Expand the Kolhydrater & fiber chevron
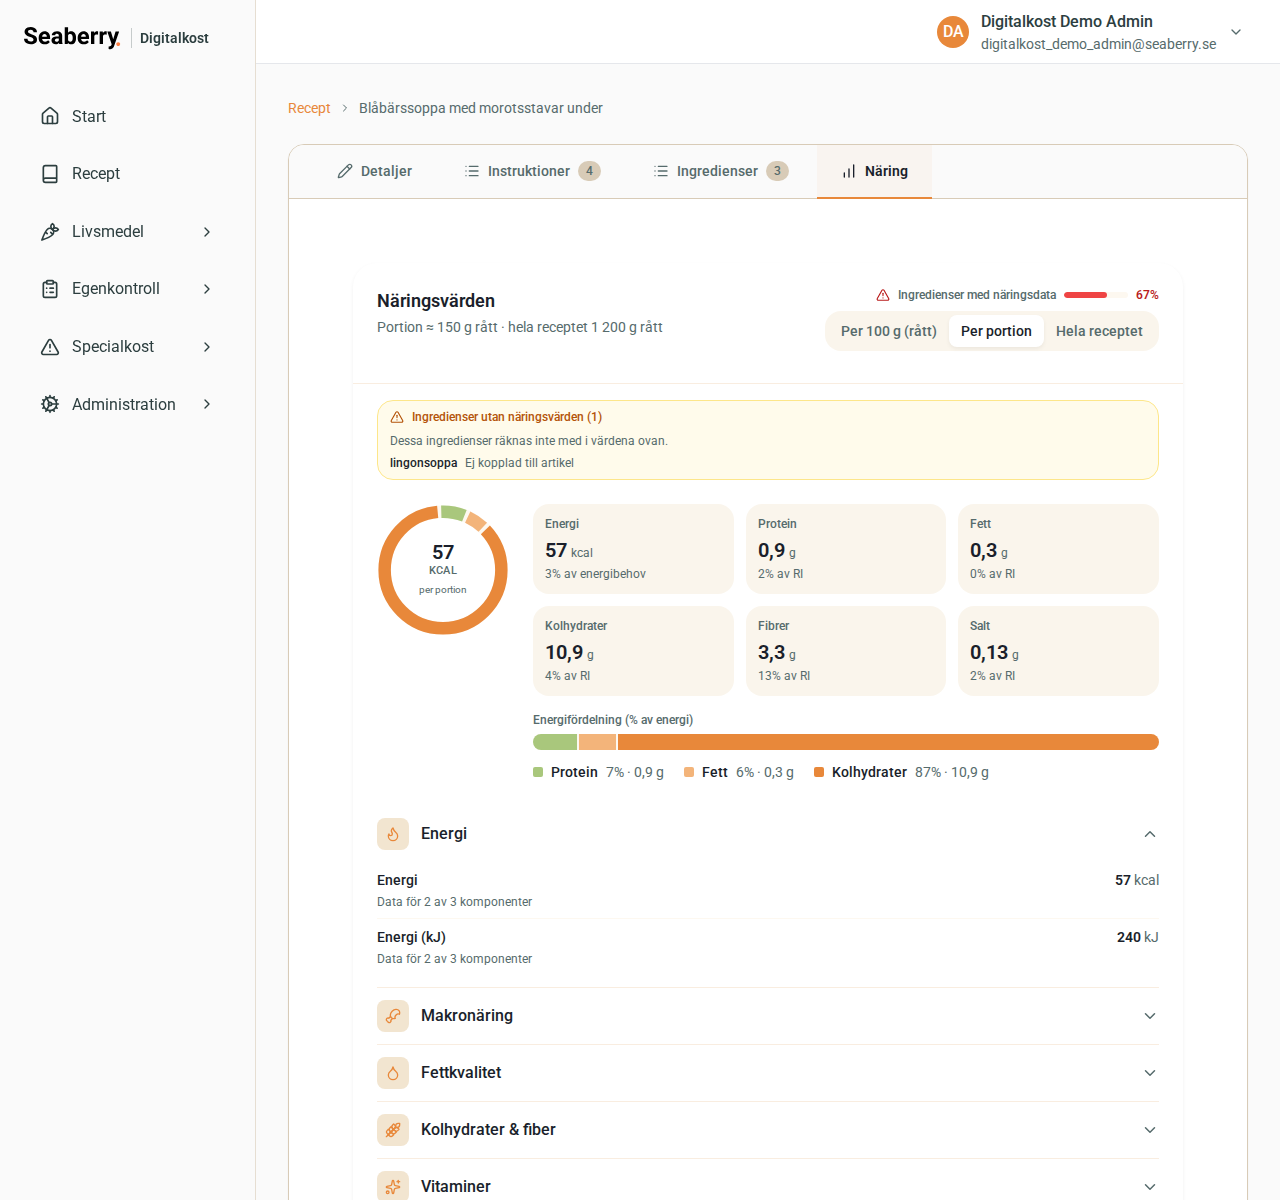 tap(1150, 1130)
